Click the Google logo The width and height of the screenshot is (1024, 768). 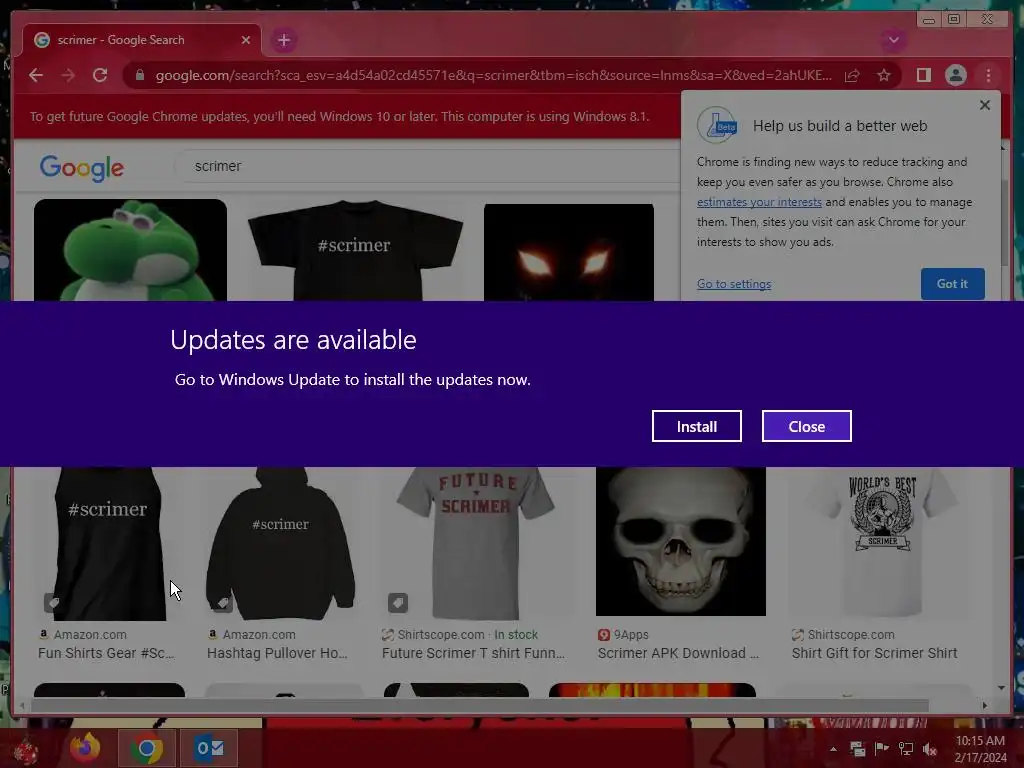point(82,168)
